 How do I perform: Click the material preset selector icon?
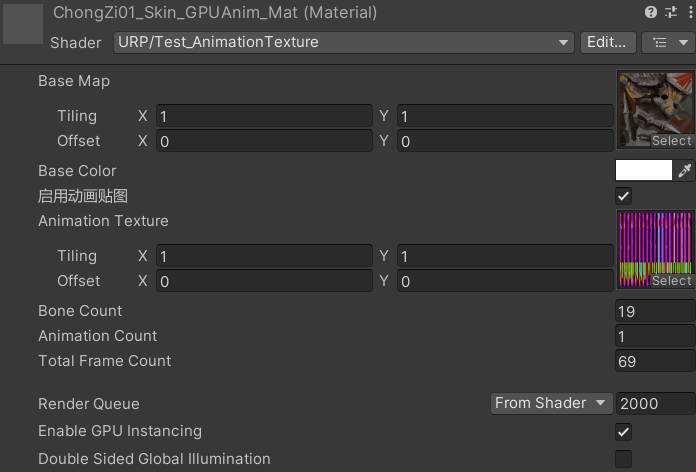[x=669, y=13]
